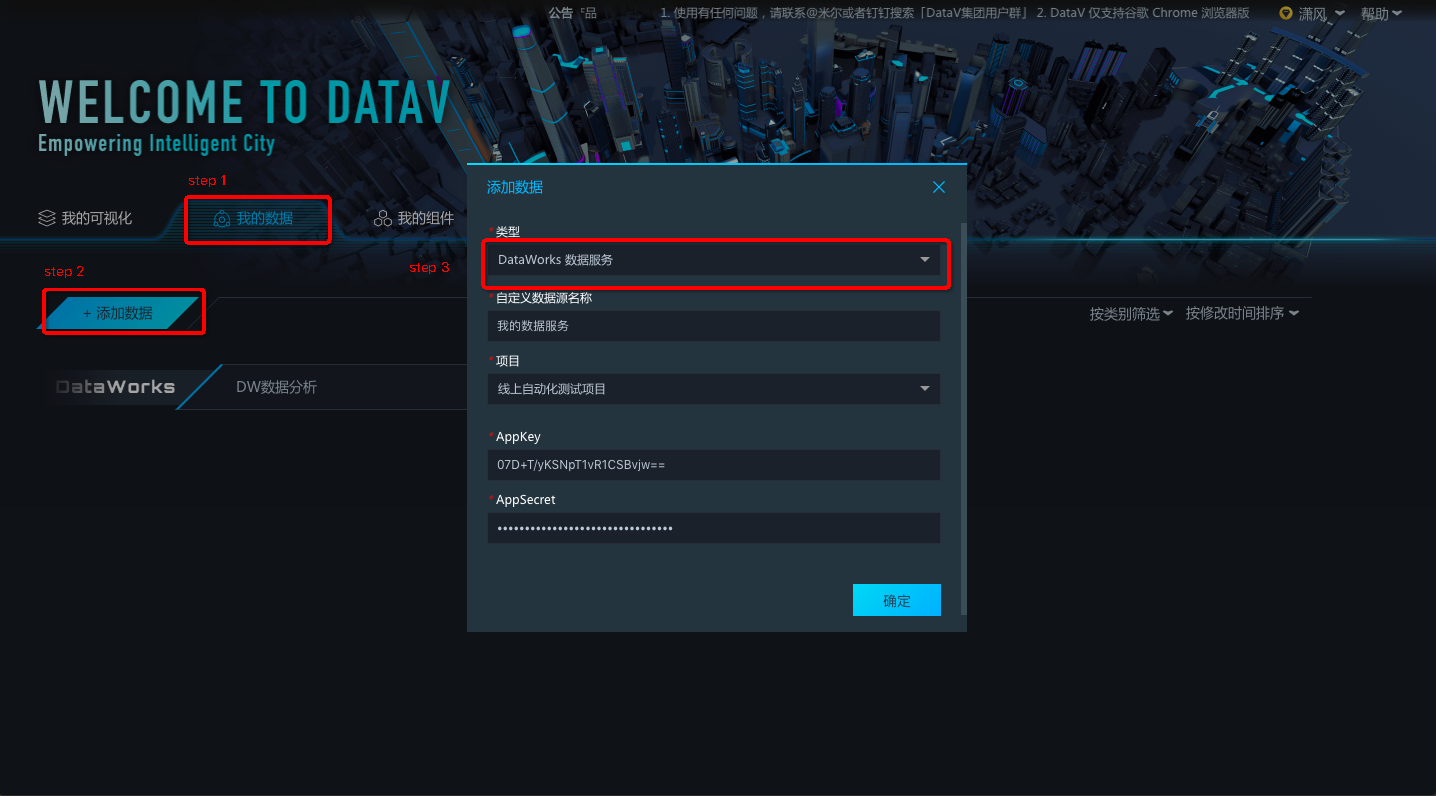Viewport: 1436px width, 796px height.
Task: Click the AppKey input field
Action: 714,465
